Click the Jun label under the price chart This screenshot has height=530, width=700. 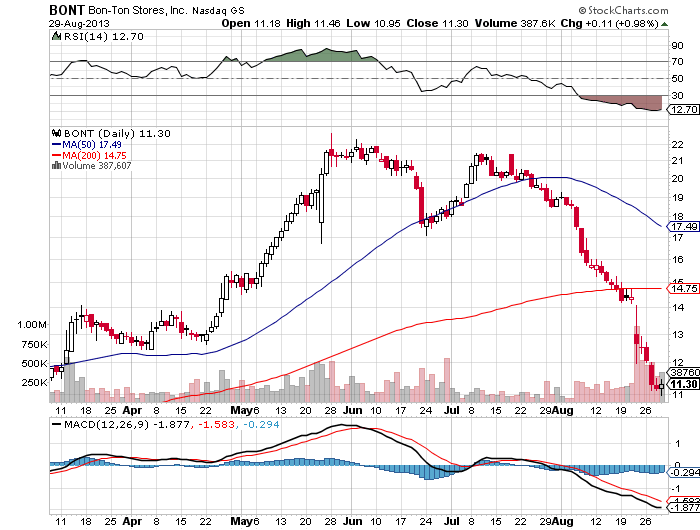[x=353, y=410]
